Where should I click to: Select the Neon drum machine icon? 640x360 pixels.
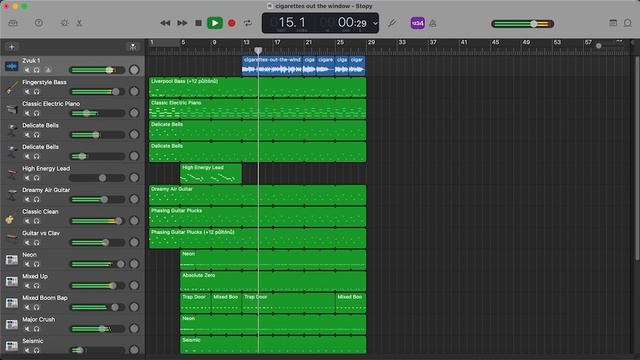pos(11,260)
